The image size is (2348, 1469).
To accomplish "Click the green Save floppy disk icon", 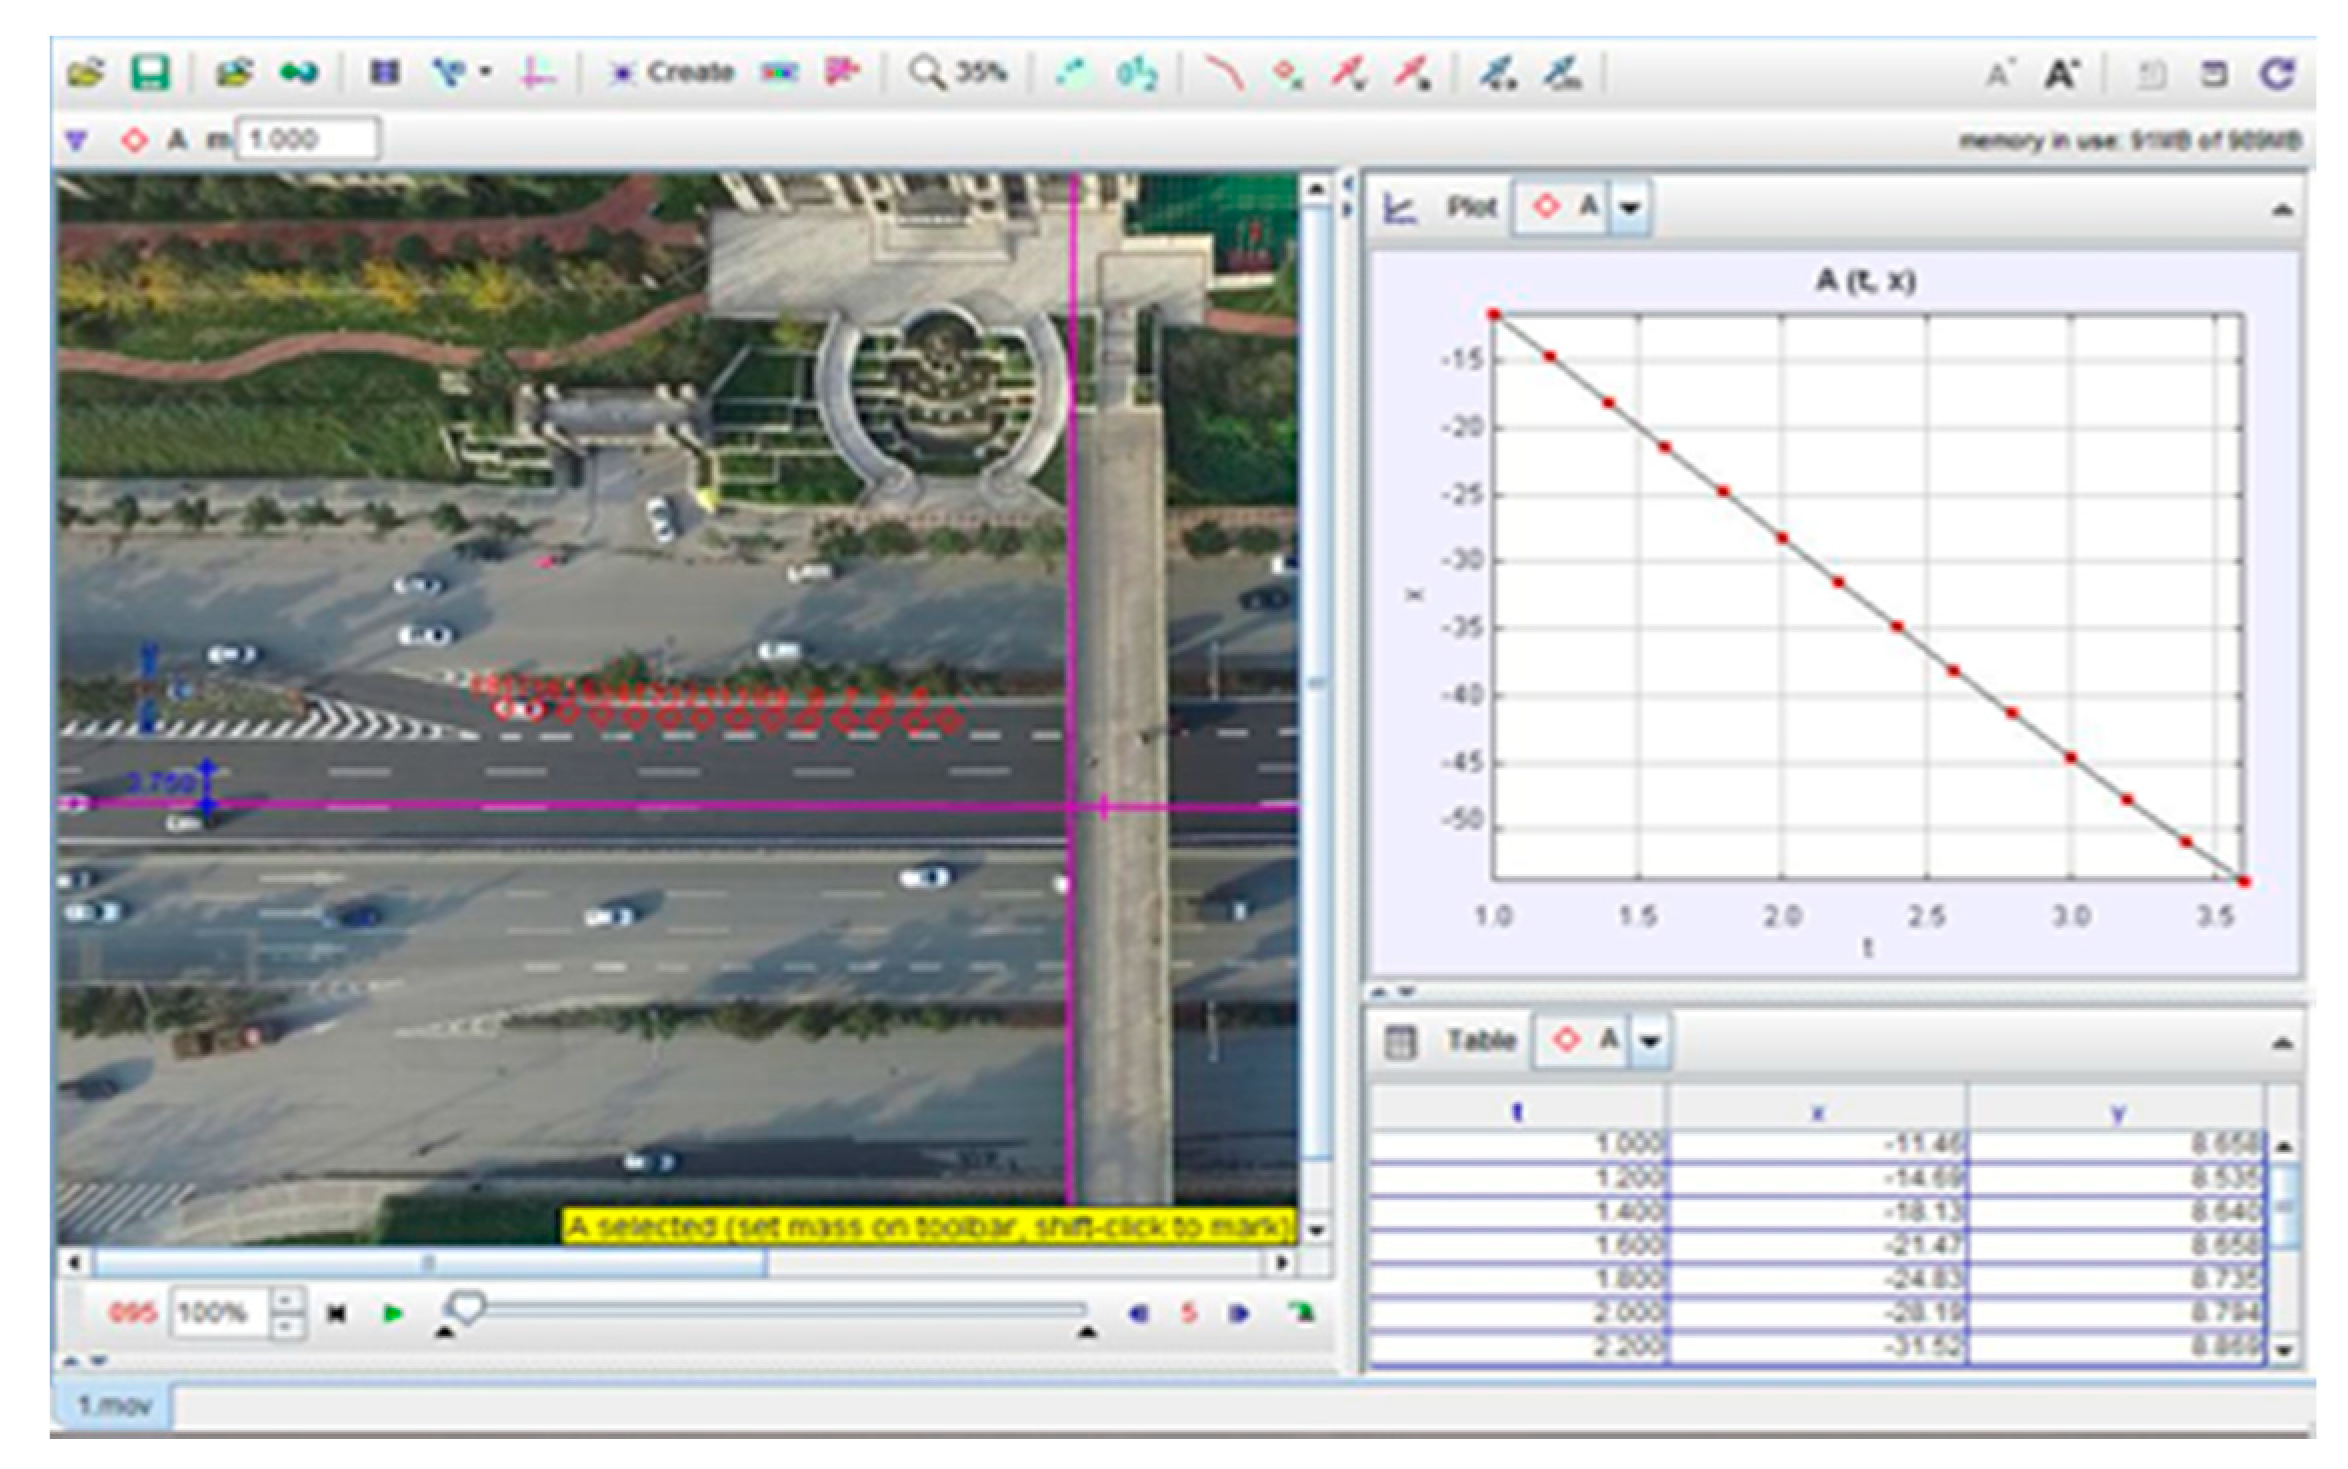I will click(150, 73).
